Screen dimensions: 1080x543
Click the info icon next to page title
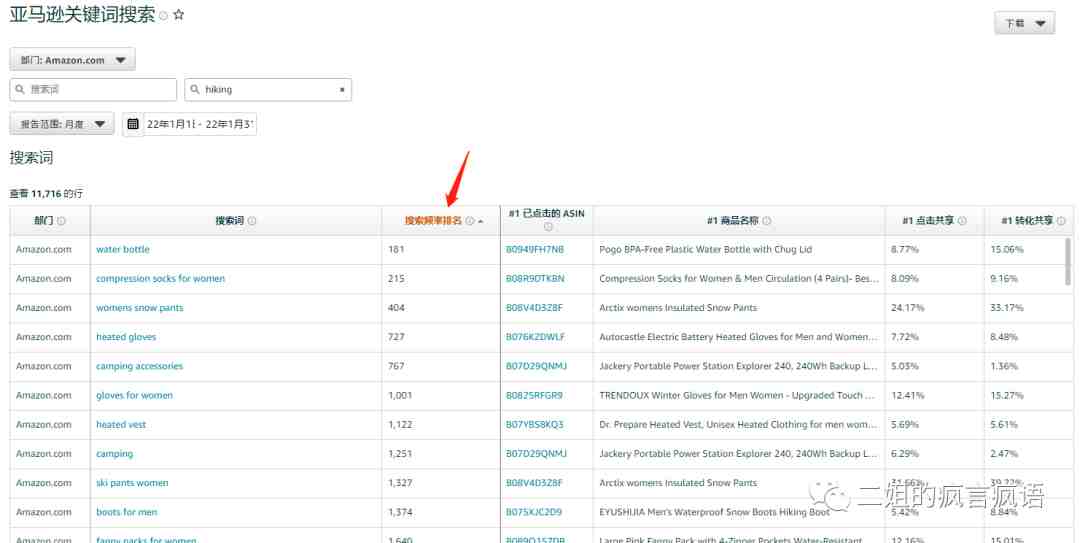pyautogui.click(x=164, y=16)
